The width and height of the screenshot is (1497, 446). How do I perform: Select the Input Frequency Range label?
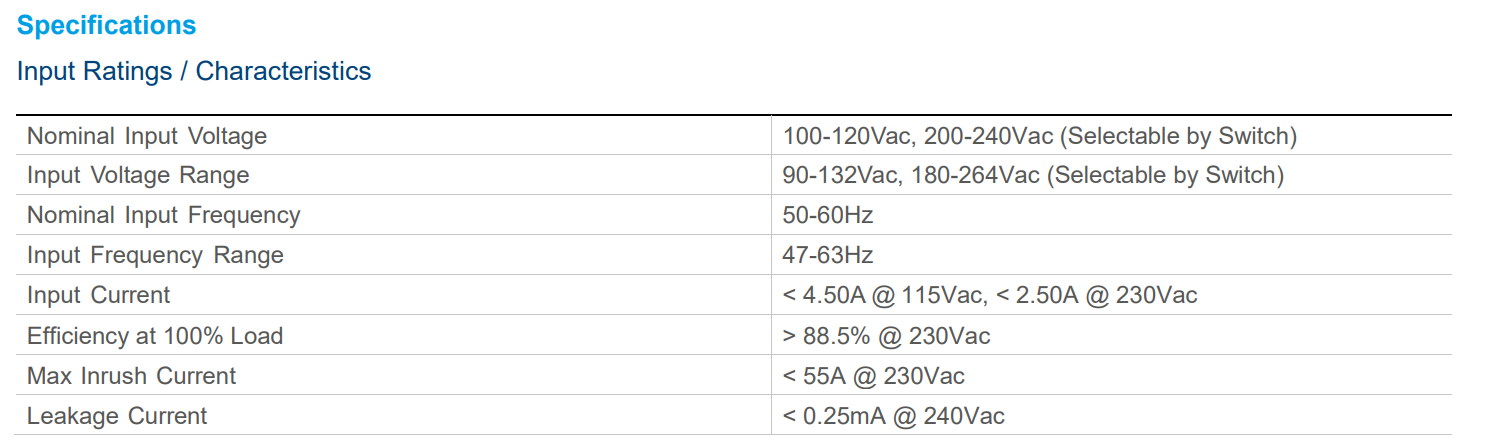coord(155,256)
